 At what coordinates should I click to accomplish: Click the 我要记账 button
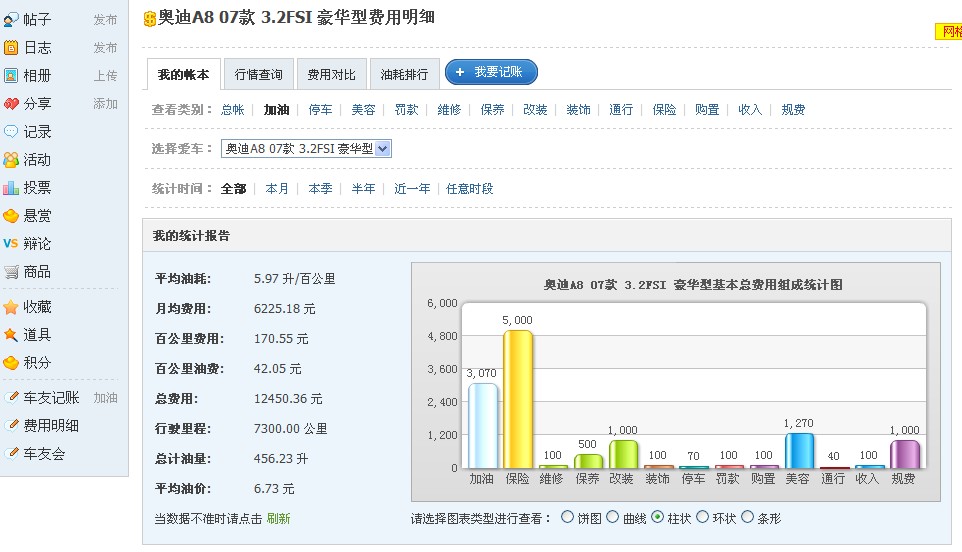click(491, 72)
